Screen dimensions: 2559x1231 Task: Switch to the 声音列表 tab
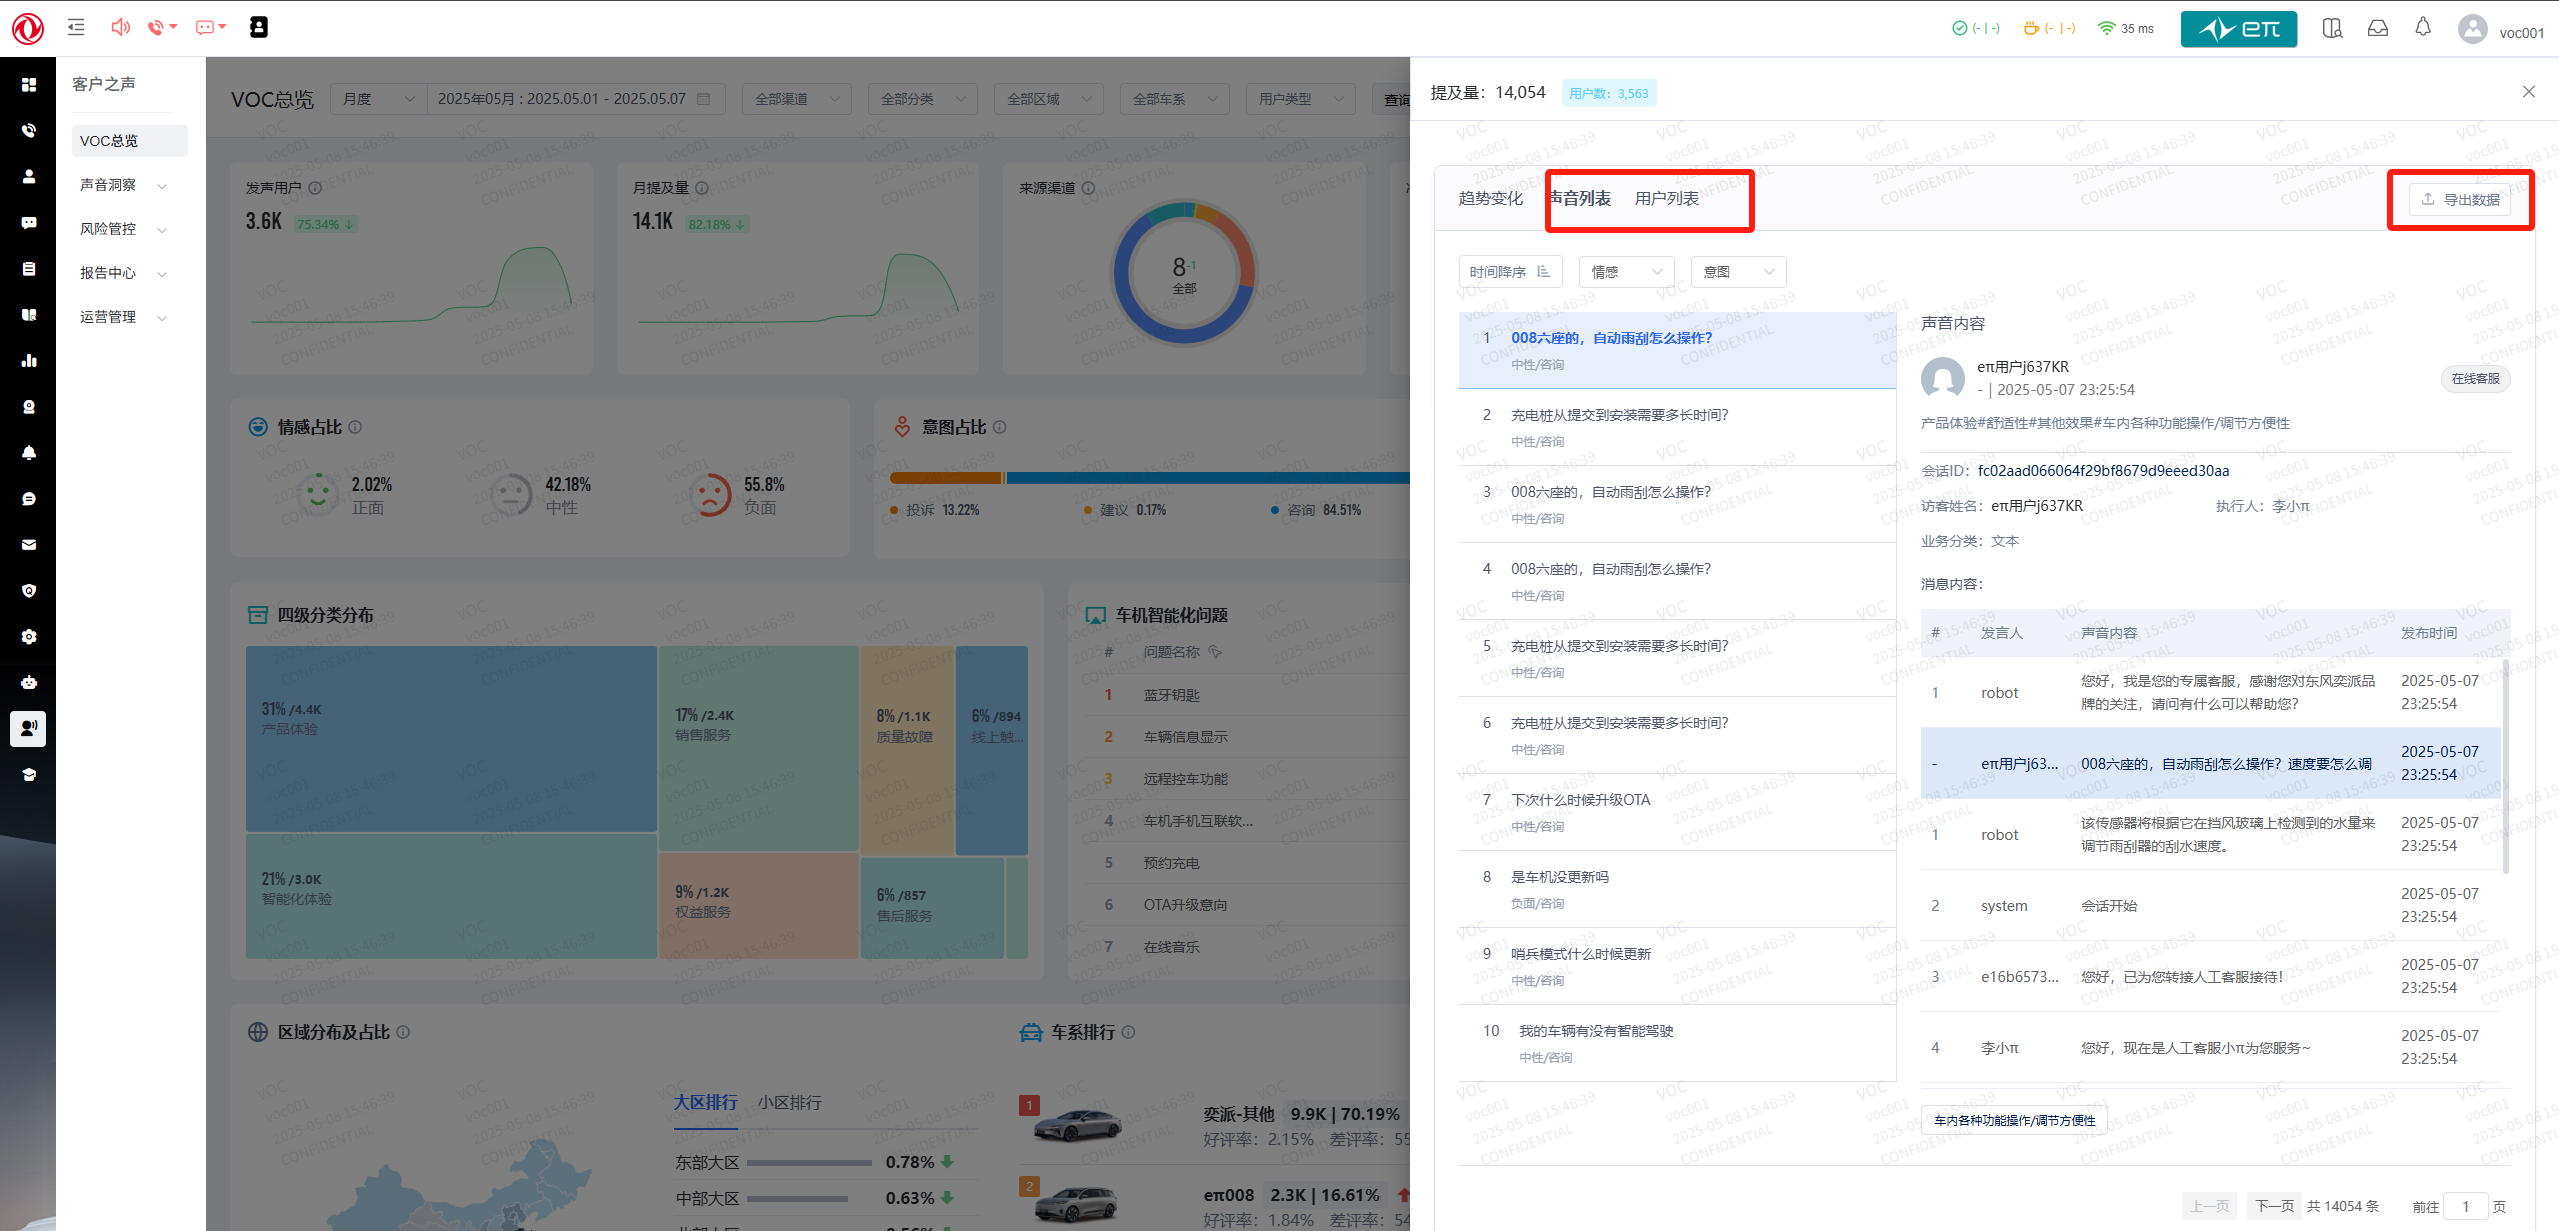click(1580, 199)
